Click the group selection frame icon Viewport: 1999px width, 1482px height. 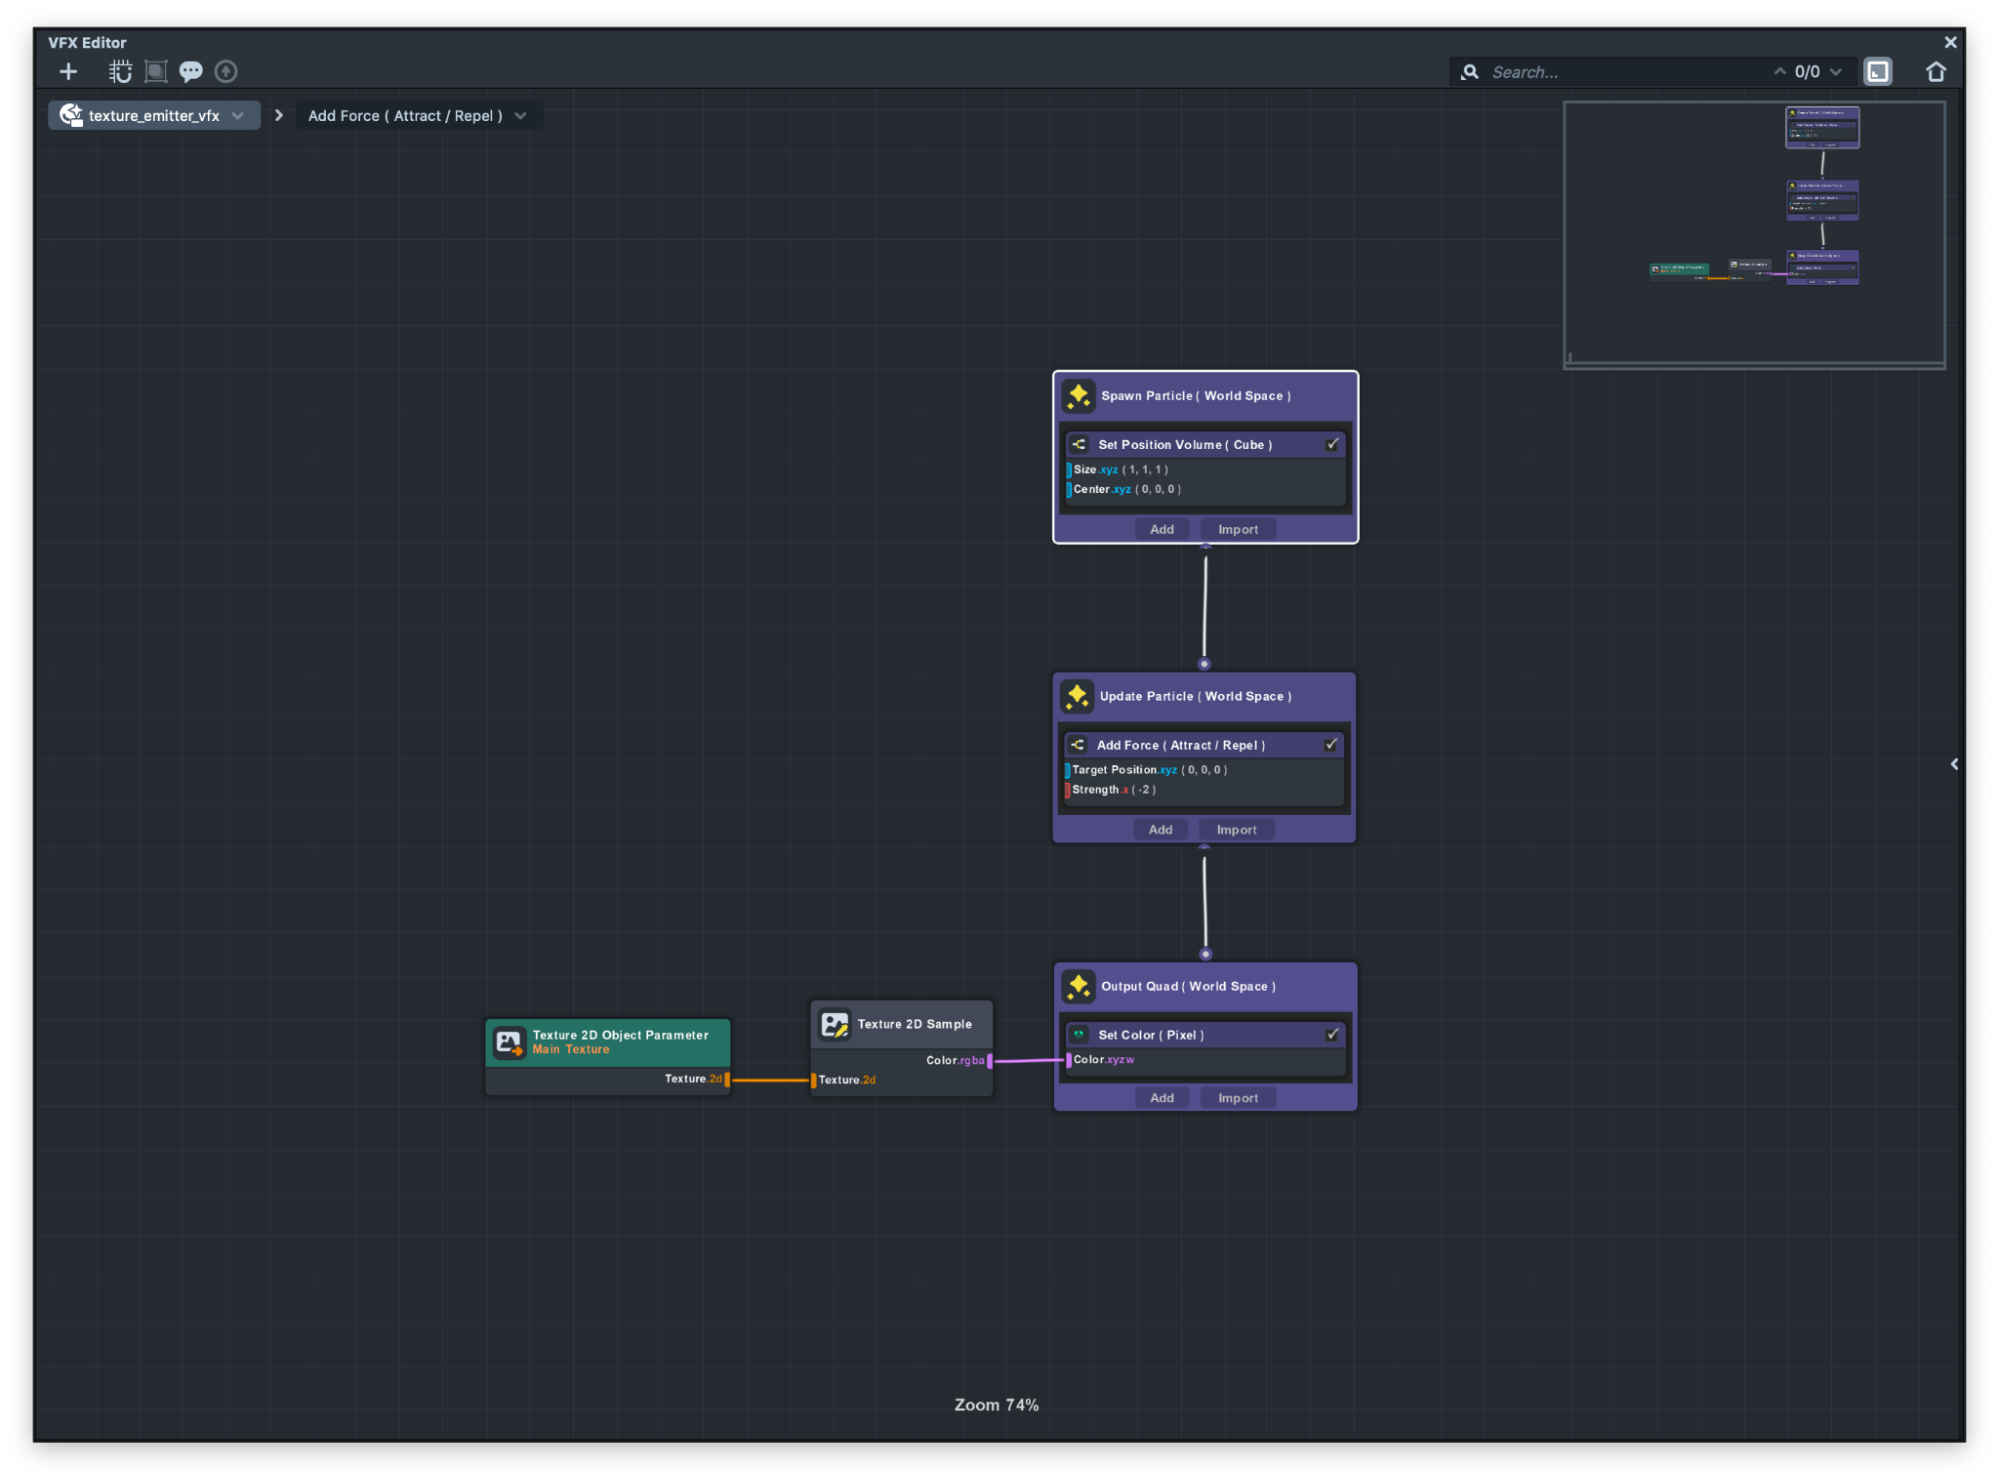(155, 71)
